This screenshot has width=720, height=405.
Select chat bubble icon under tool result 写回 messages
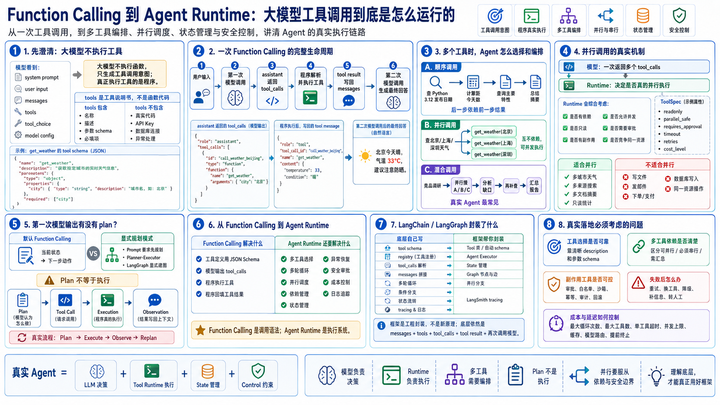[349, 101]
